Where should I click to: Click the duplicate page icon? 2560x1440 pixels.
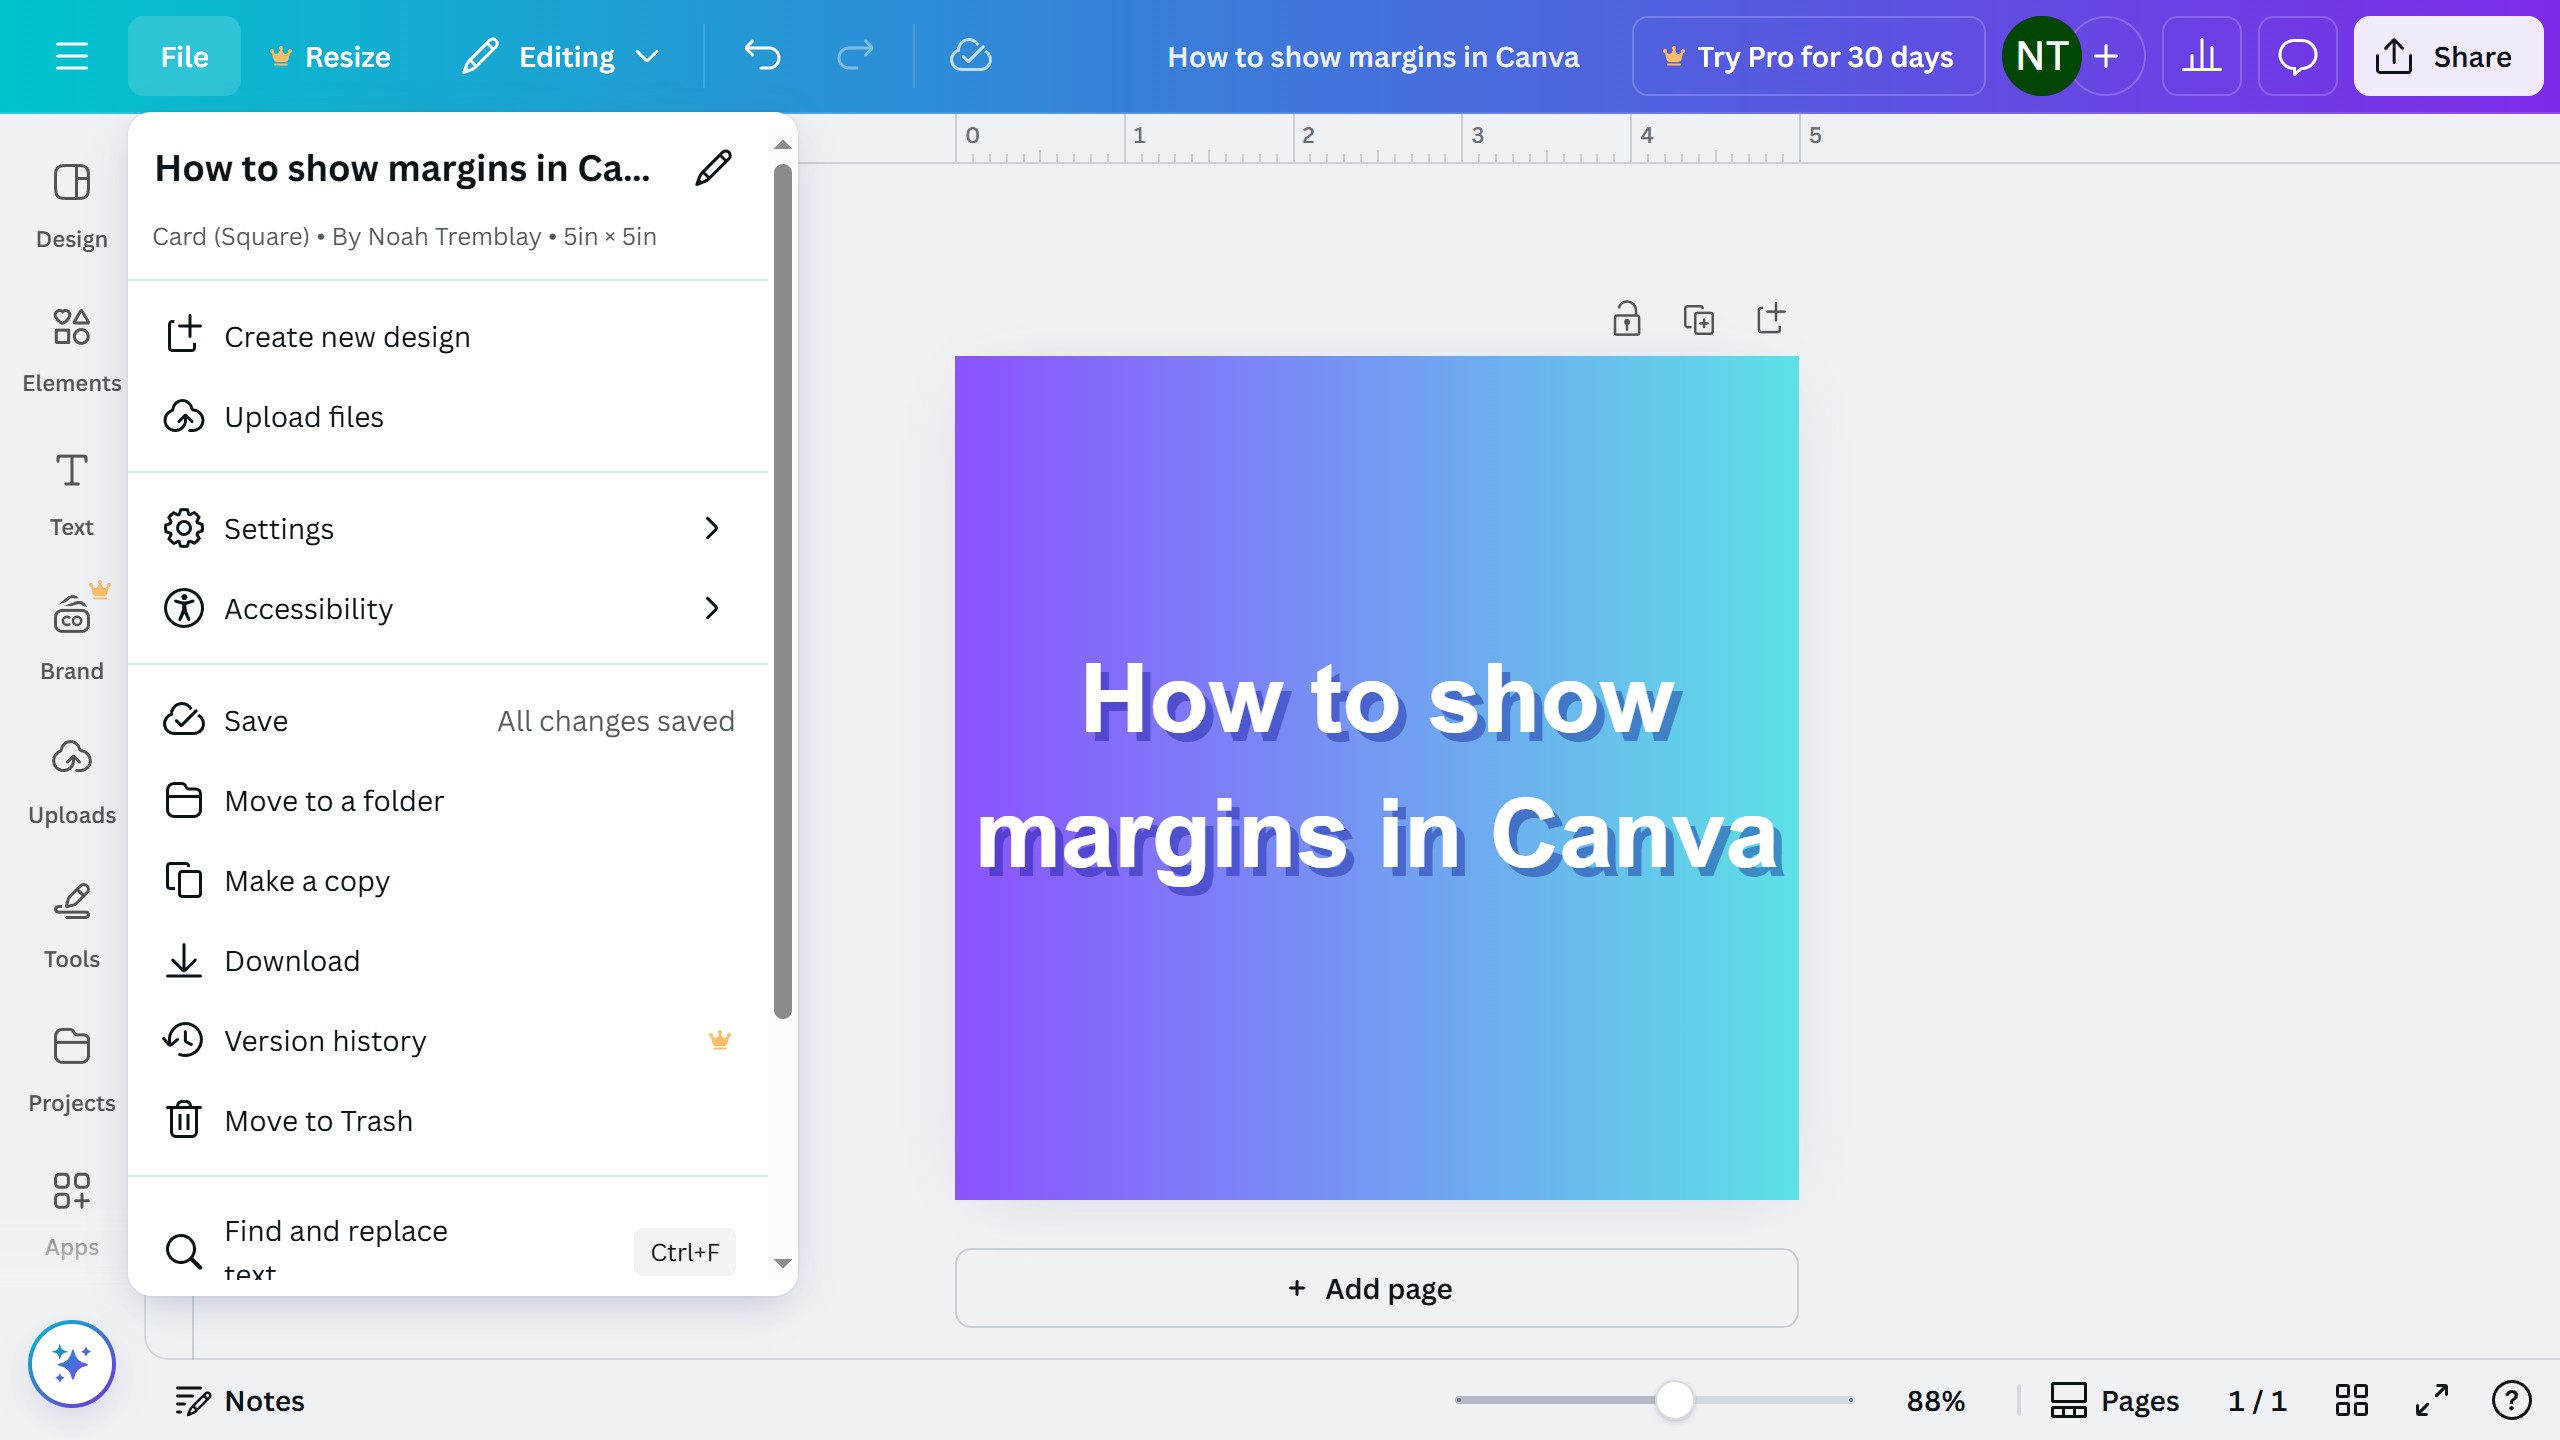[x=1698, y=319]
